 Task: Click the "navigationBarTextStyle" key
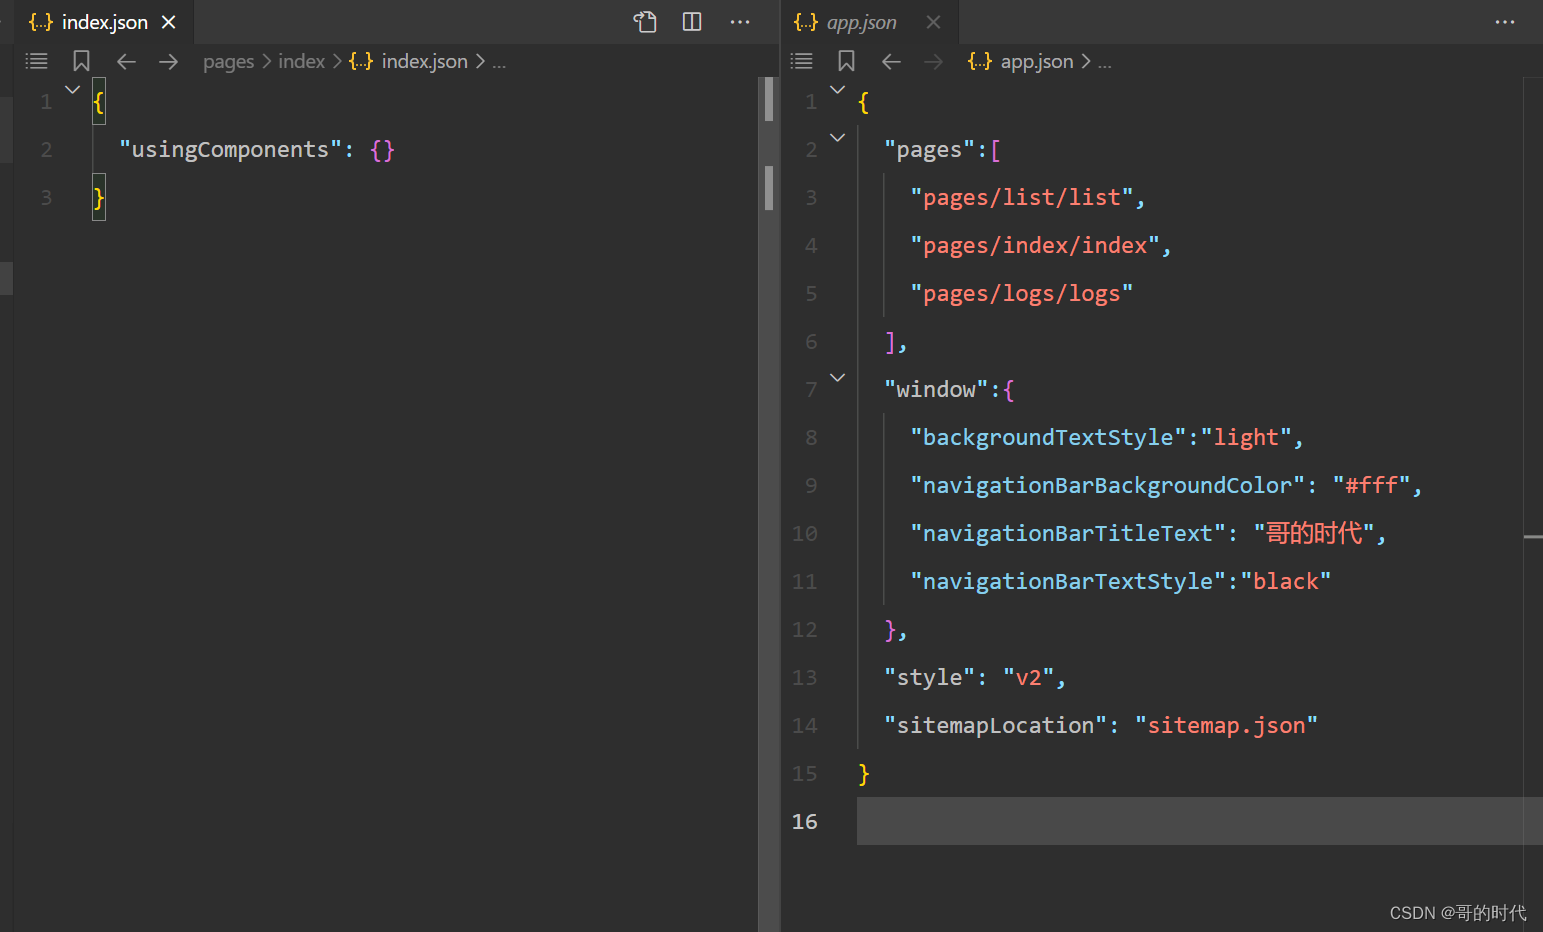[x=1068, y=582]
